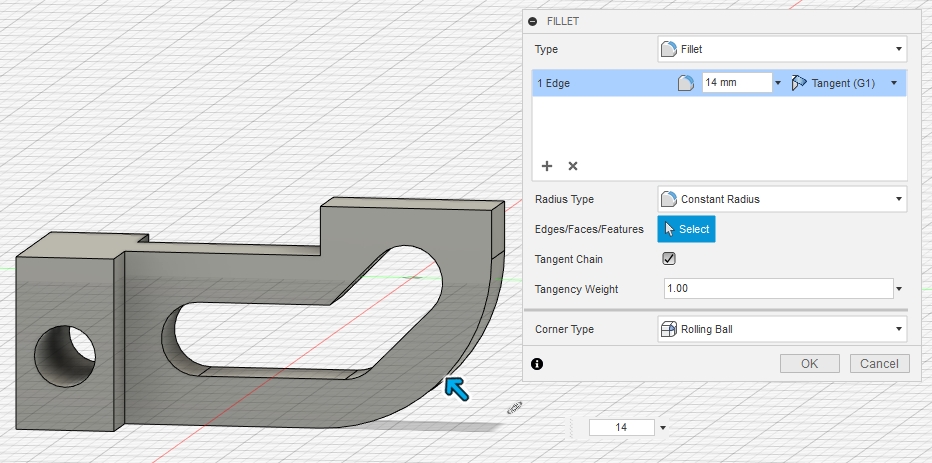Click the Rolling Ball corner icon
This screenshot has width=932, height=463.
pos(669,329)
